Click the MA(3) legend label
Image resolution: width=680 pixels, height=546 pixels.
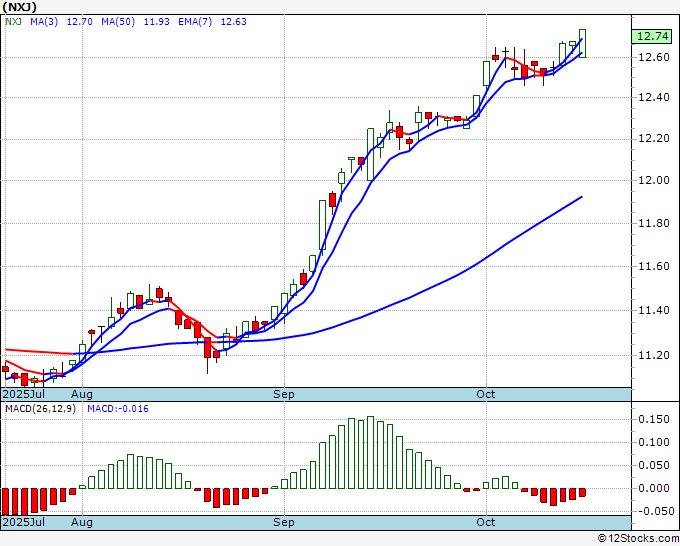[x=44, y=21]
